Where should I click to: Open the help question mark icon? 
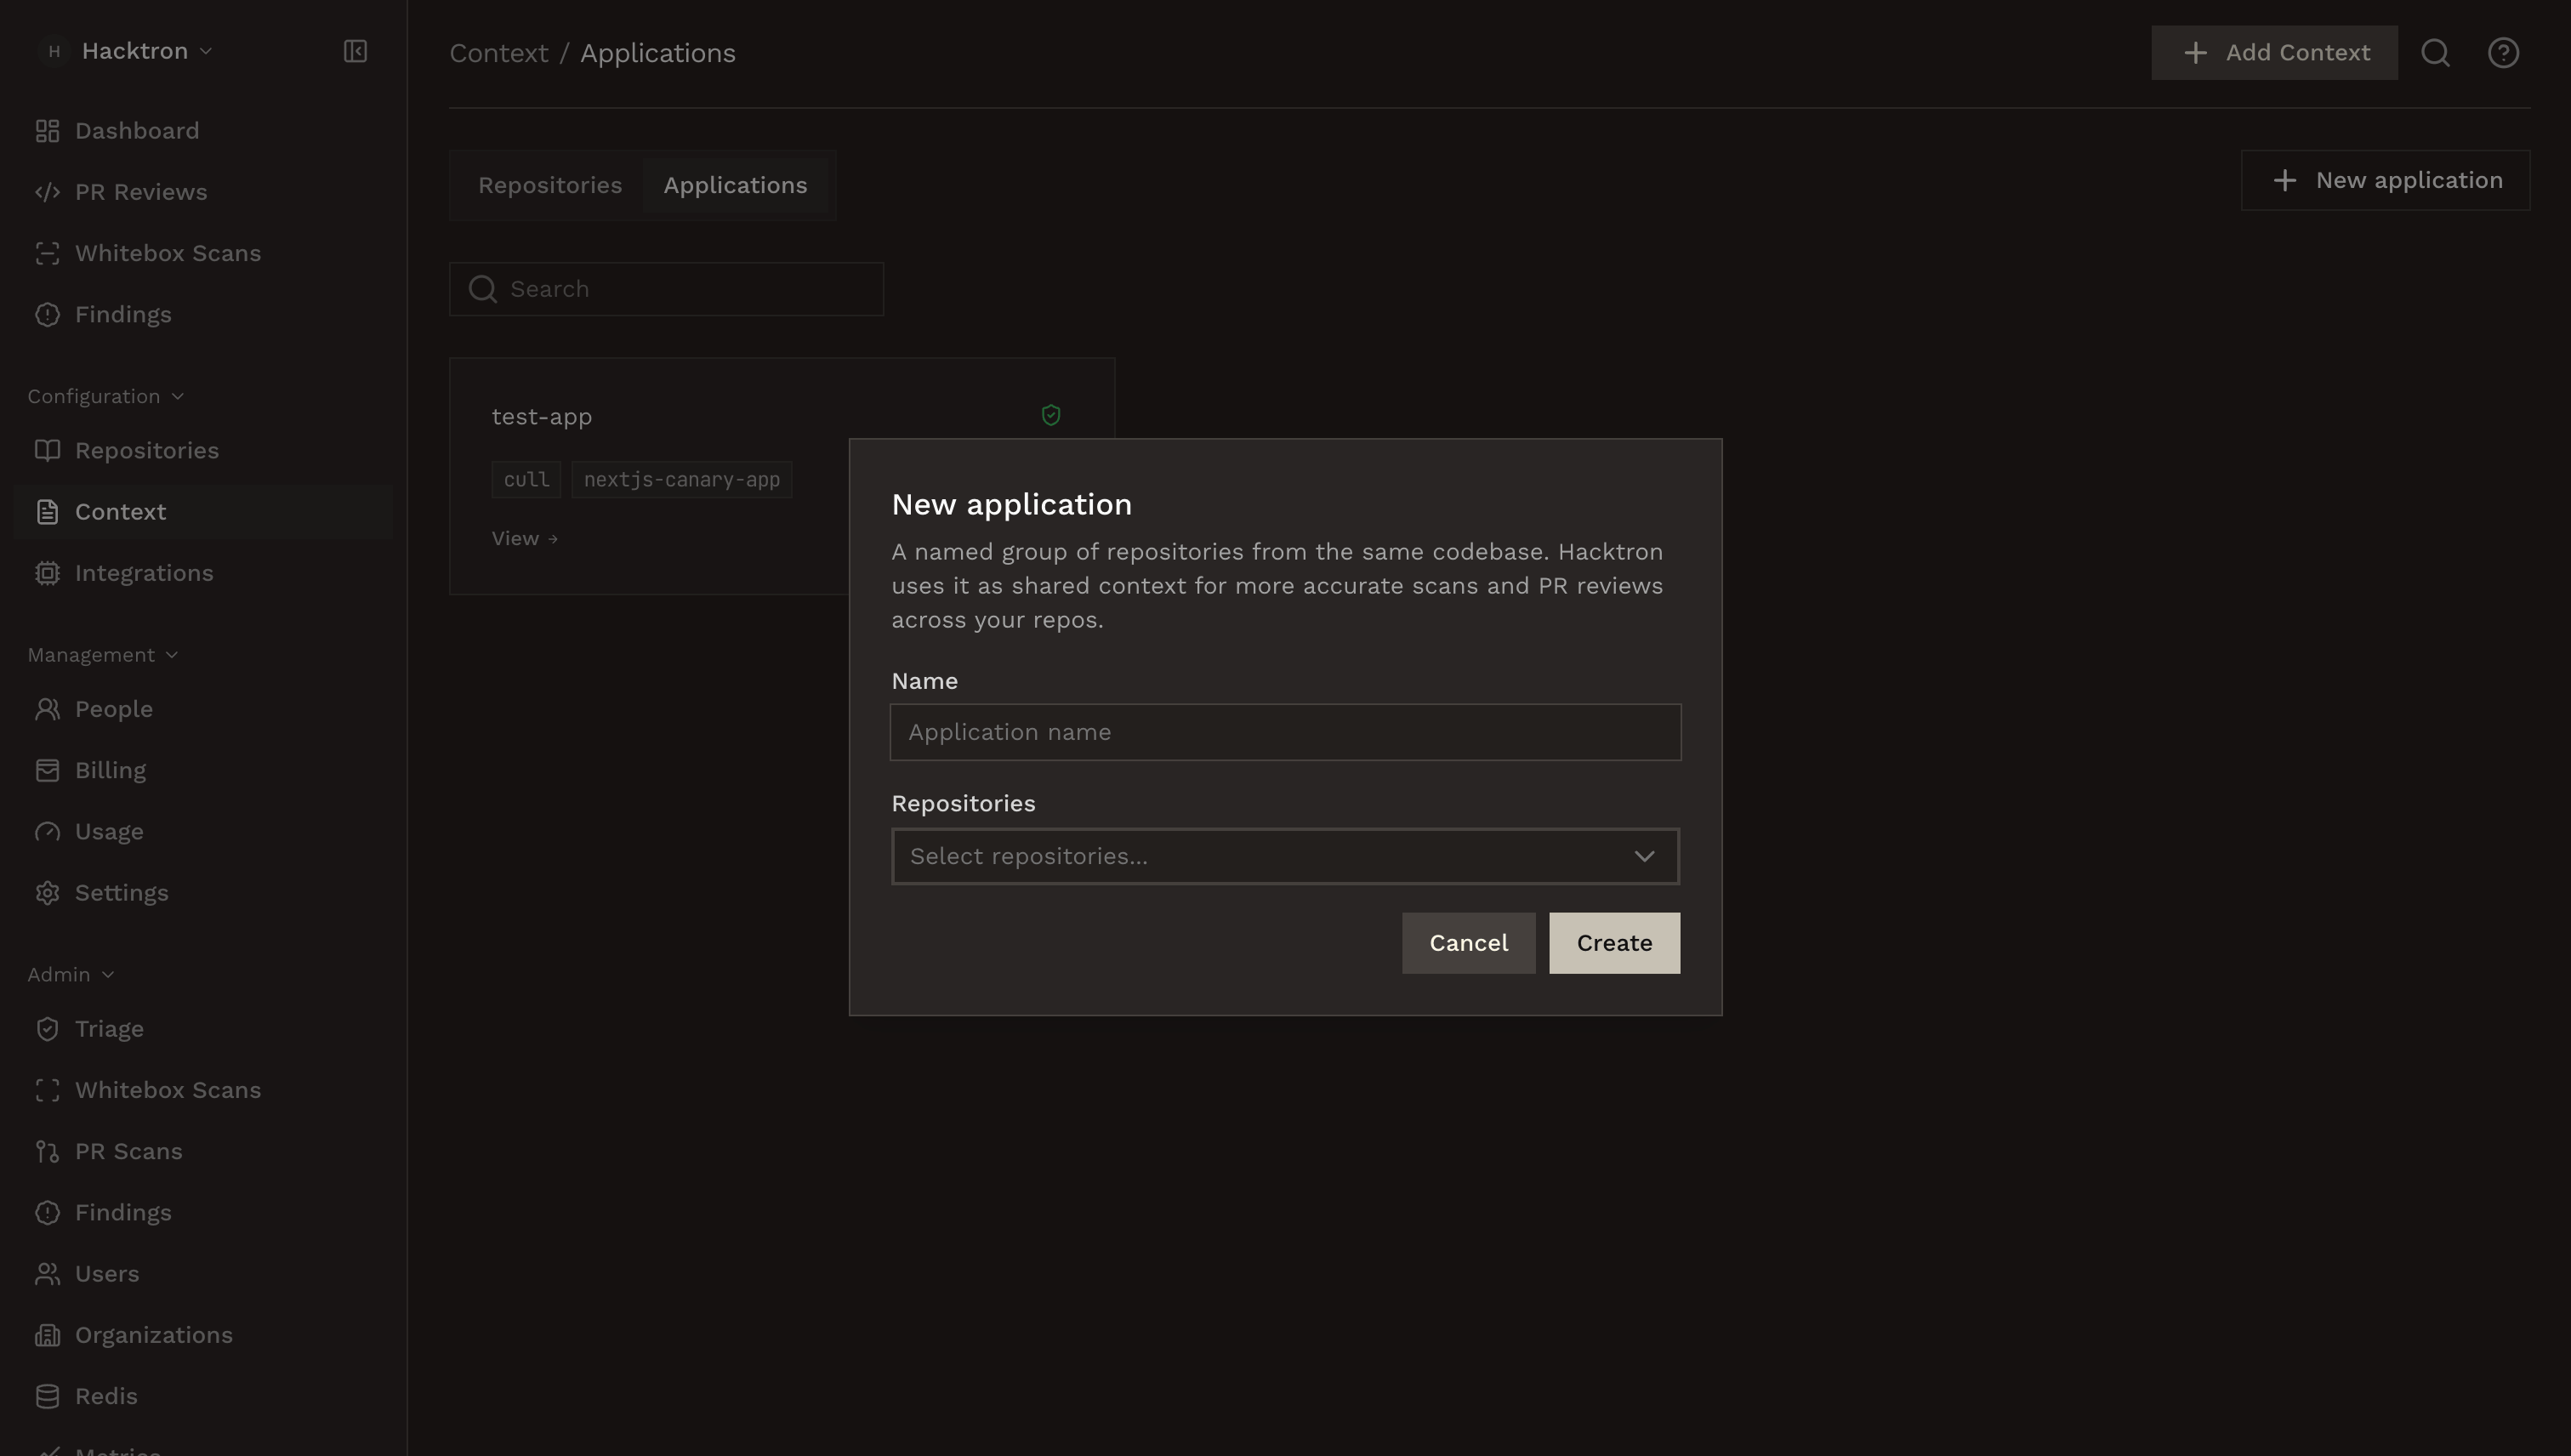pos(2503,53)
